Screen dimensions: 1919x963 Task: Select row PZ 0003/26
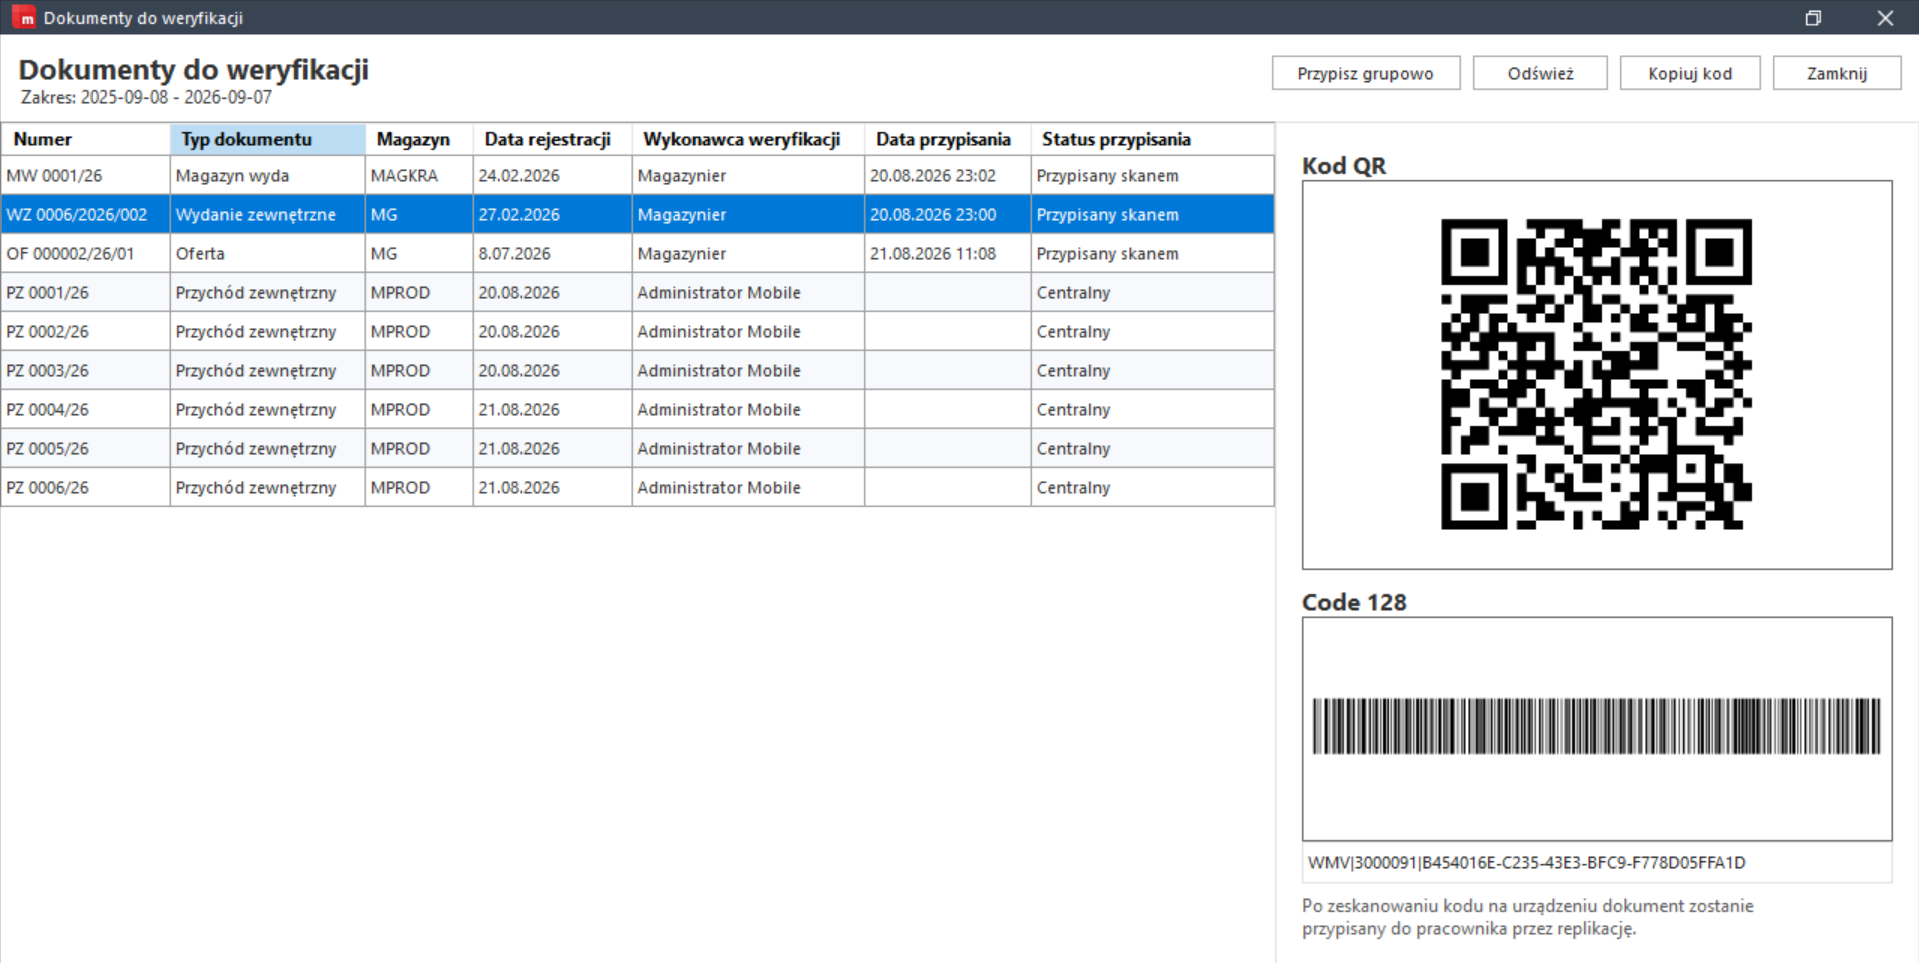[x=638, y=370]
